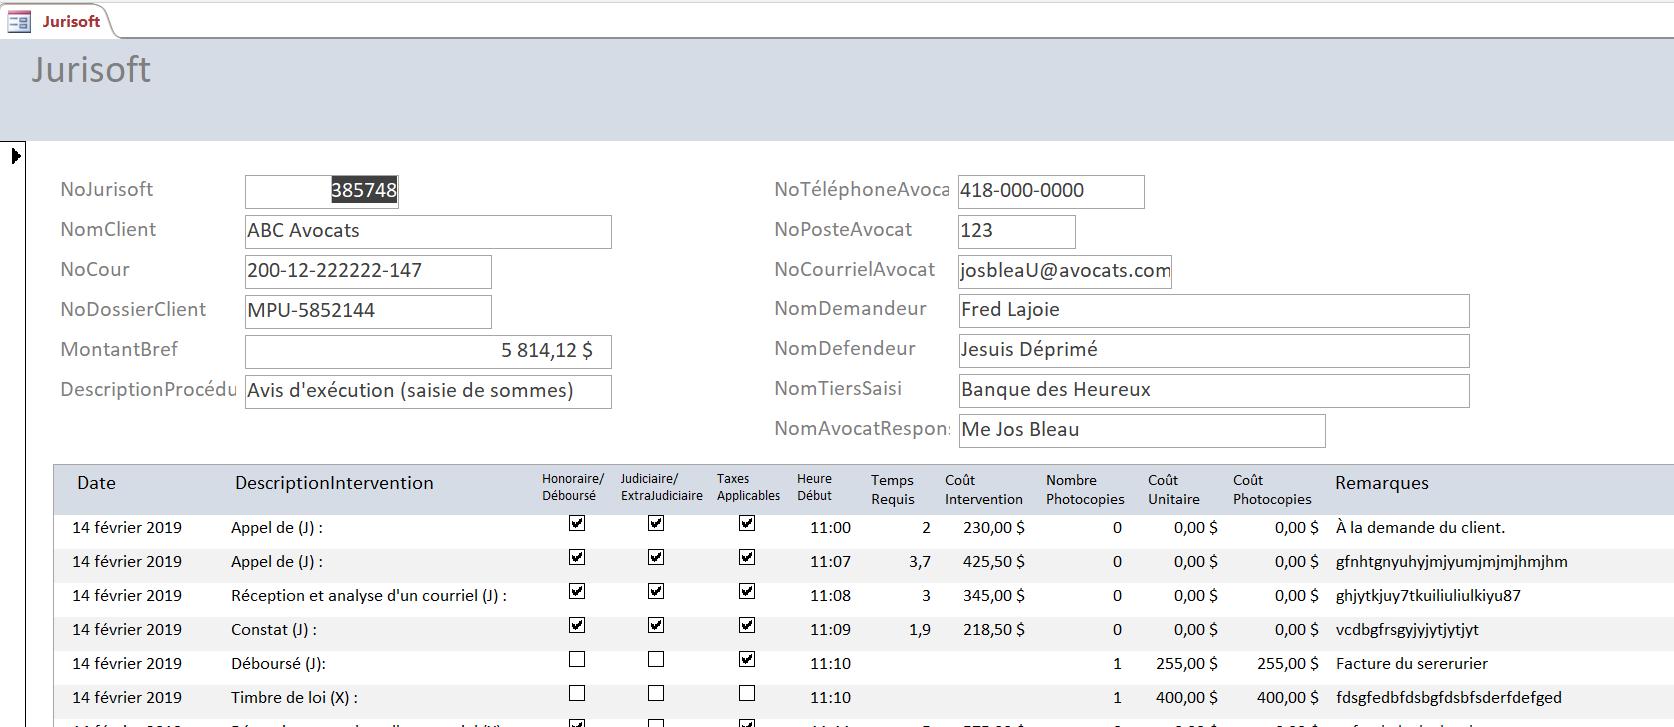Click remark 'vcdbgfrsgyjyjytjytjyt'
1674x727 pixels.
click(1407, 630)
